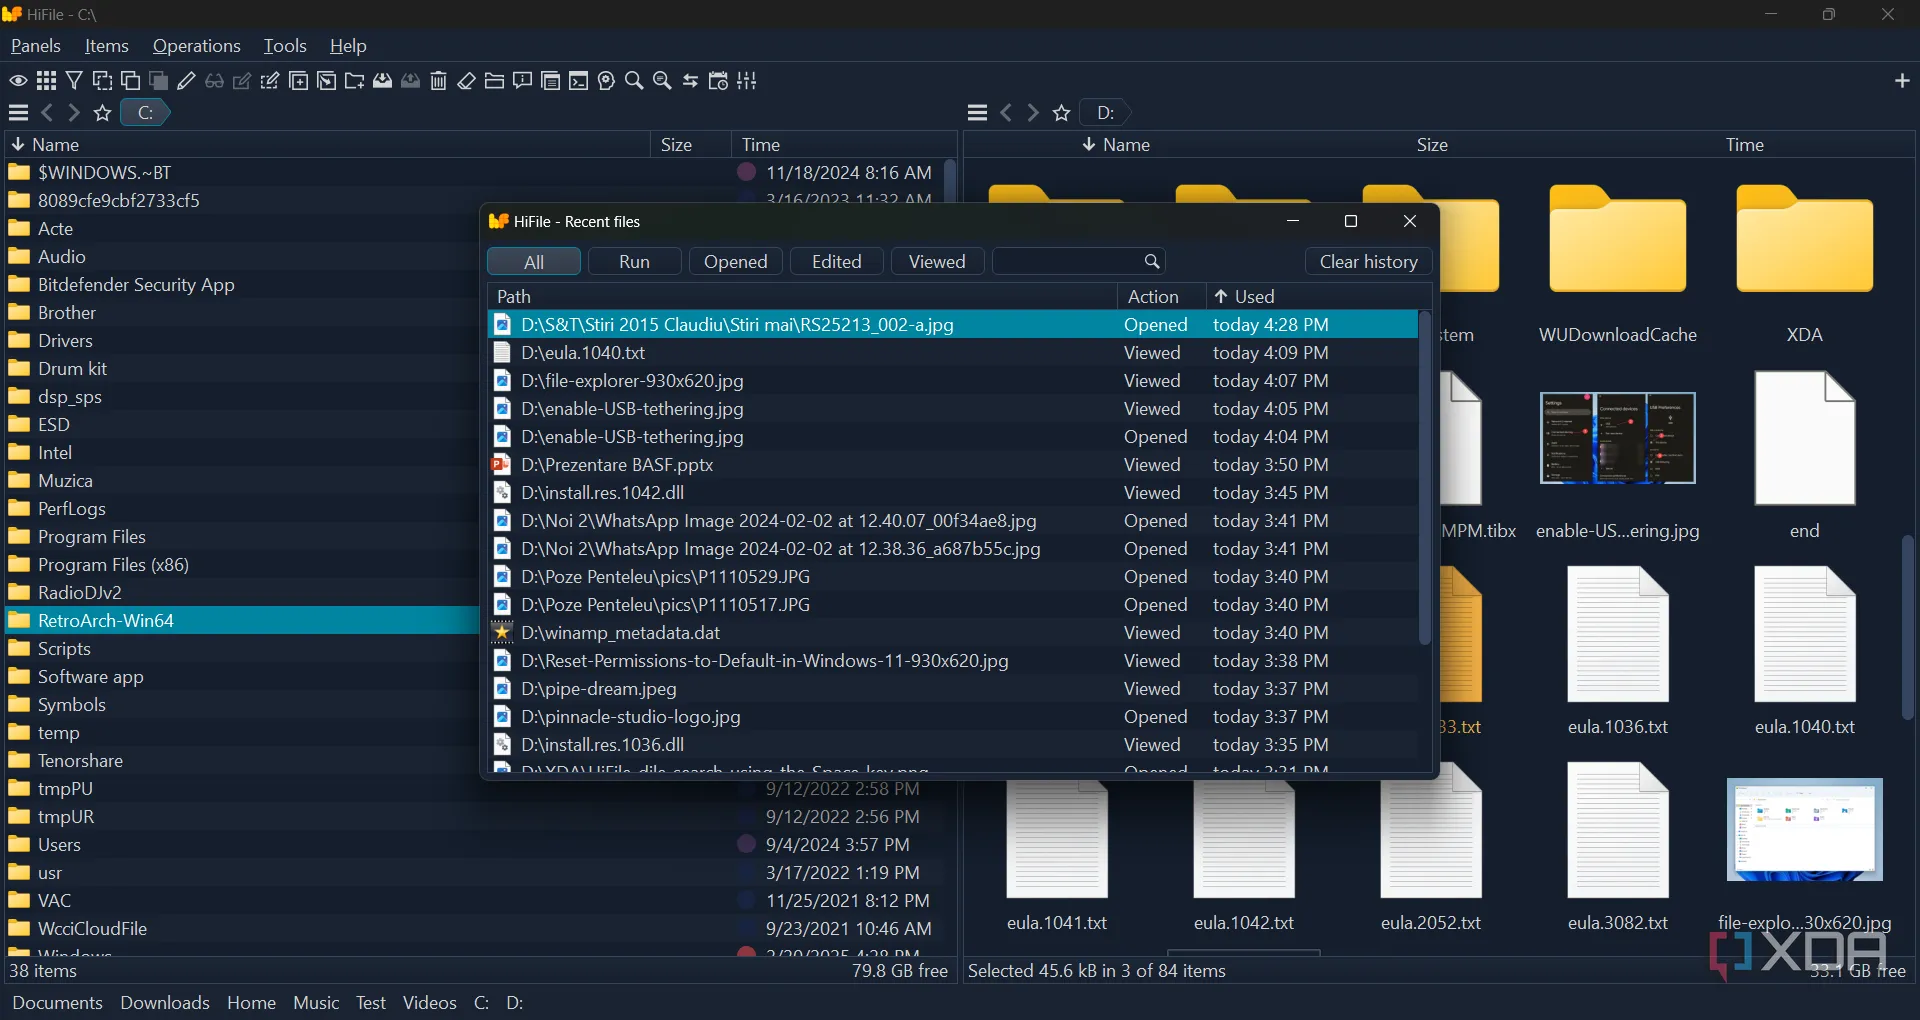Toggle favorite star in the C: panel
The image size is (1920, 1020).
pyautogui.click(x=102, y=113)
